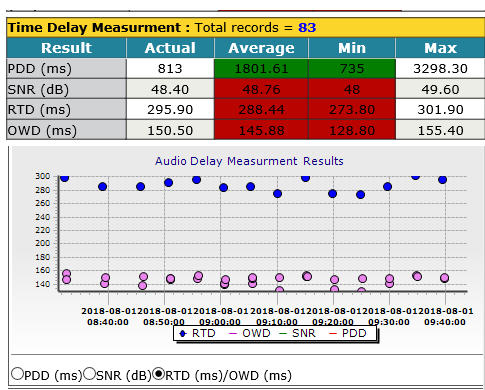Screen dimensions: 485x390
Task: Click the PDD (ms) row label
Action: pyautogui.click(x=40, y=69)
